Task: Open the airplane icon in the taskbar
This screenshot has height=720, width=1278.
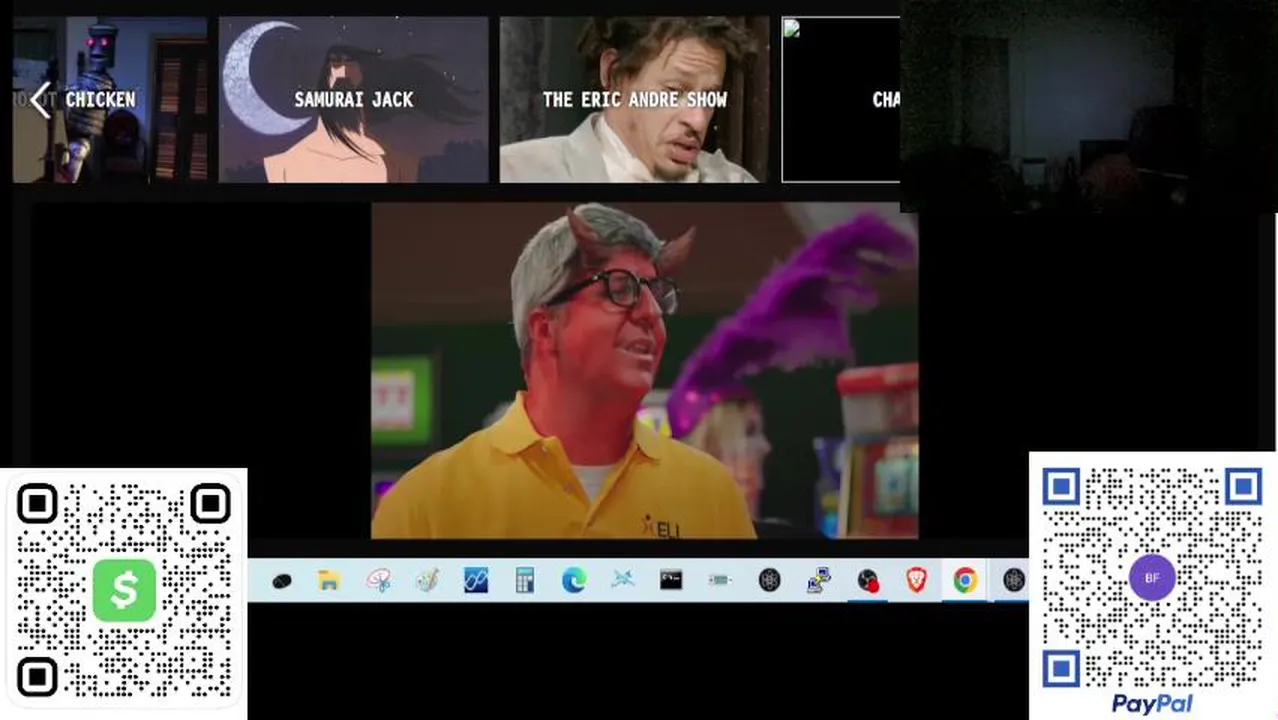Action: [622, 580]
